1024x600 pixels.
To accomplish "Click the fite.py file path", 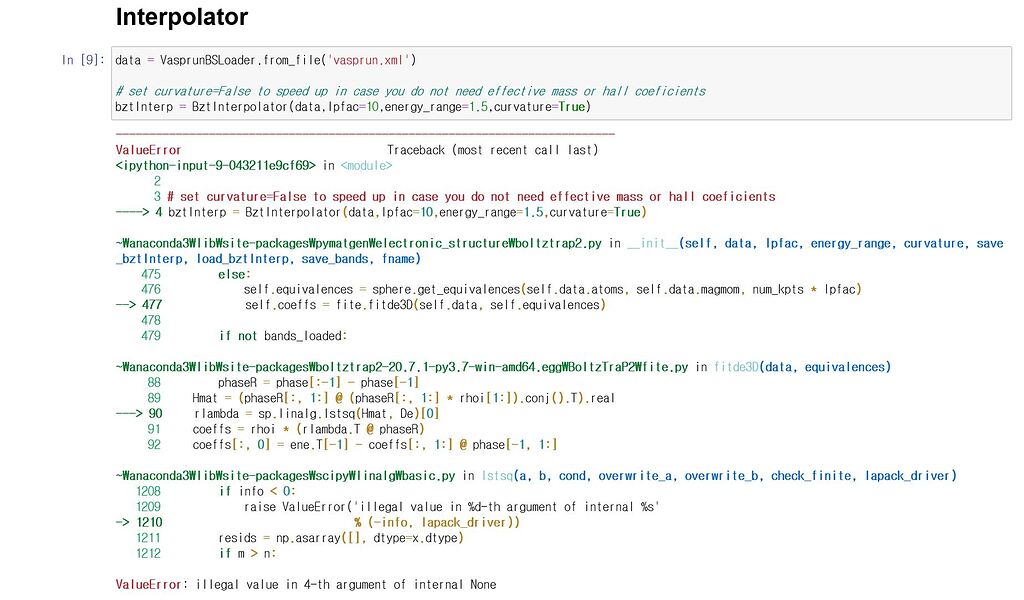I will tap(402, 367).
